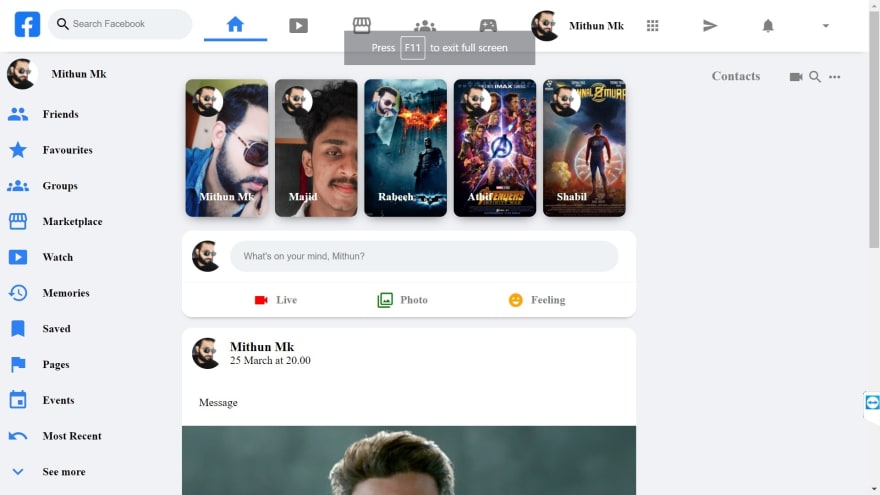Click the Marketplace icon in the sidebar
Viewport: 880px width, 495px height.
(18, 221)
